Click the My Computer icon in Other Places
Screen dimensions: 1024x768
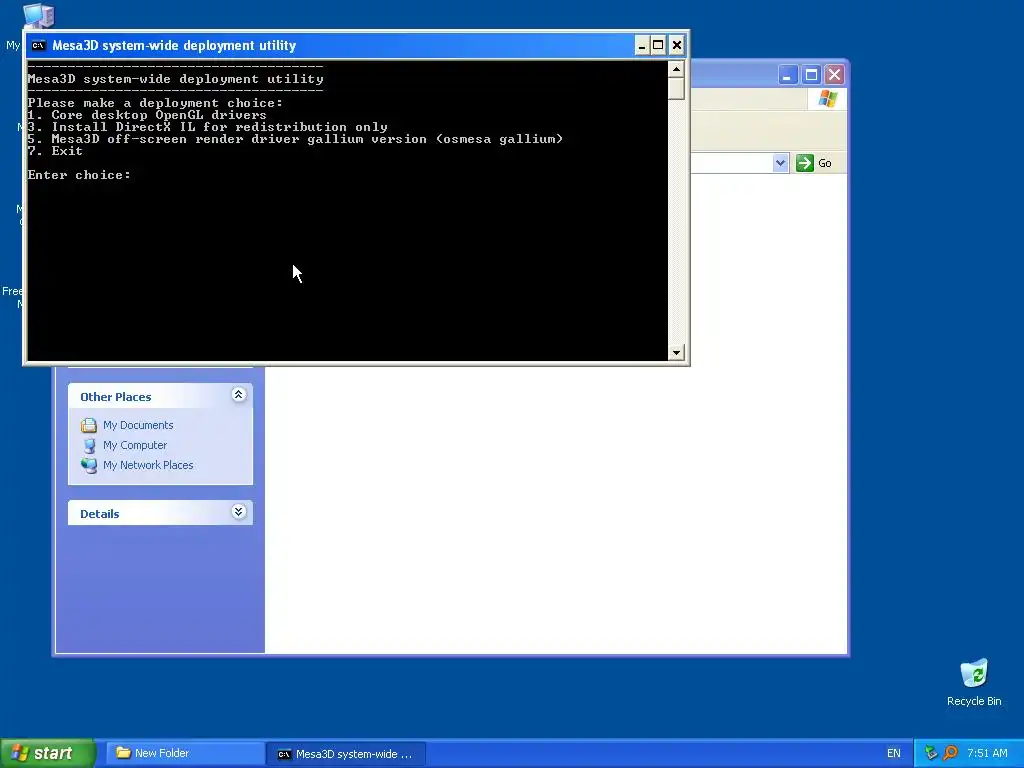[89, 445]
